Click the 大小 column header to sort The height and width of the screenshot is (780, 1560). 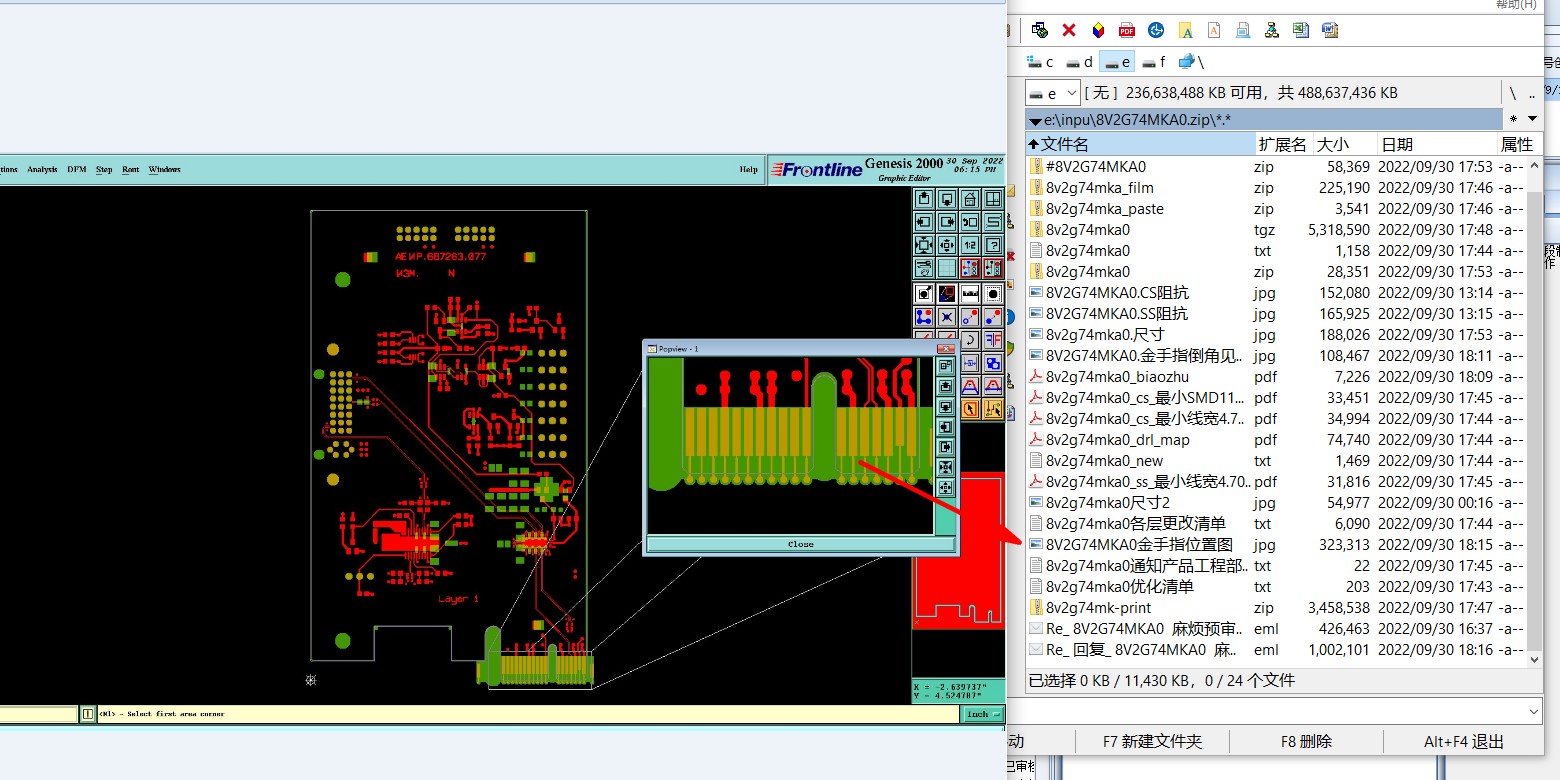pos(1344,144)
